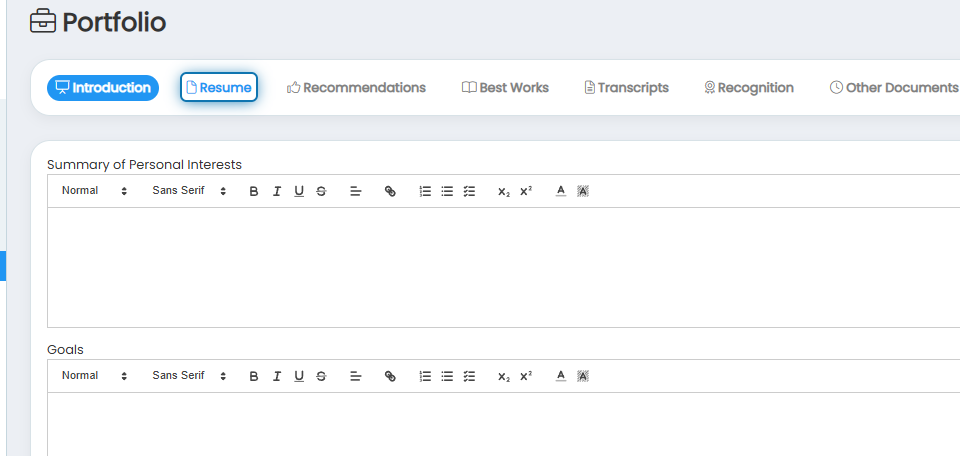960x456 pixels.
Task: Apply bullet list in Goals editor toolbar
Action: click(x=448, y=376)
